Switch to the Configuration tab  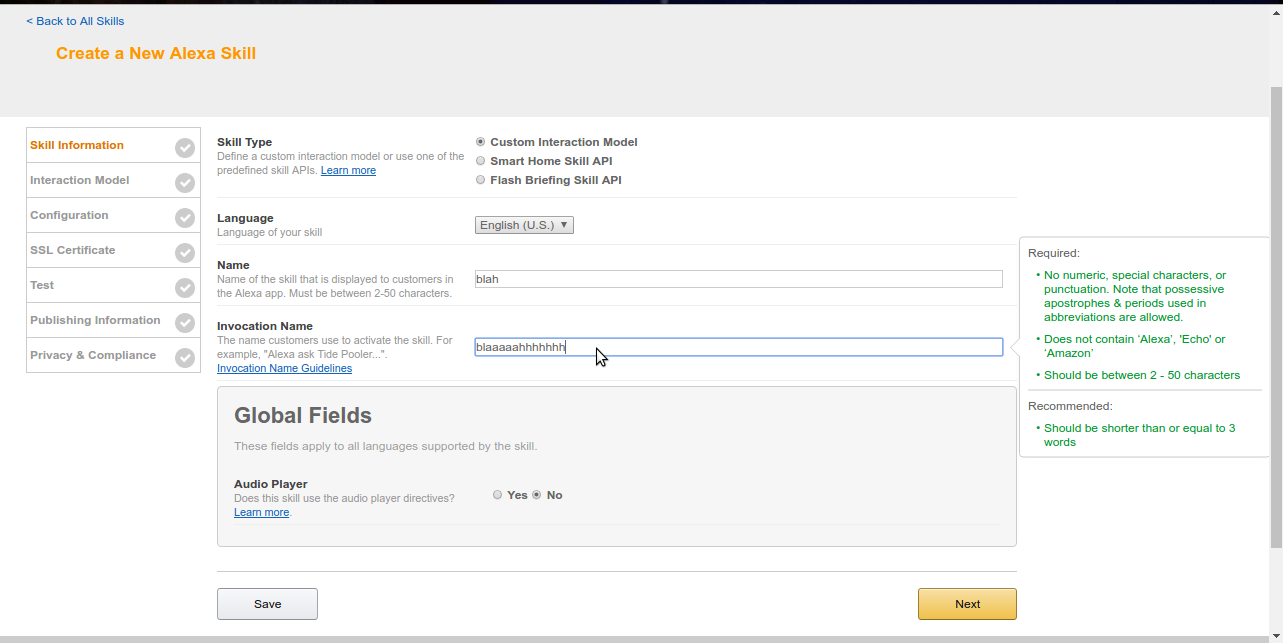click(113, 215)
